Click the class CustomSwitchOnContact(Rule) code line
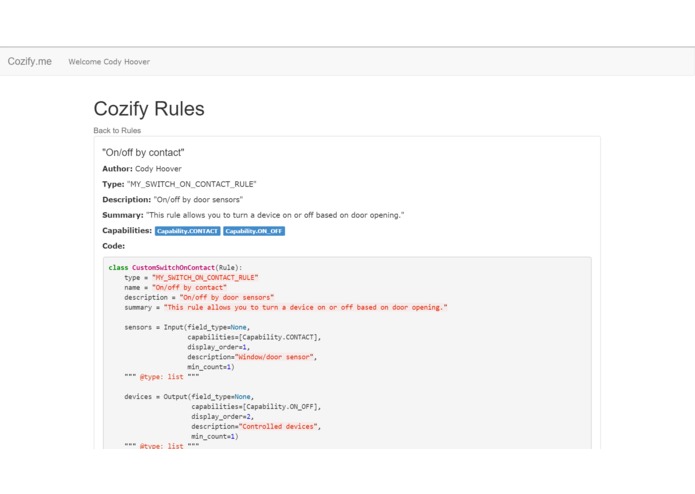 176,268
